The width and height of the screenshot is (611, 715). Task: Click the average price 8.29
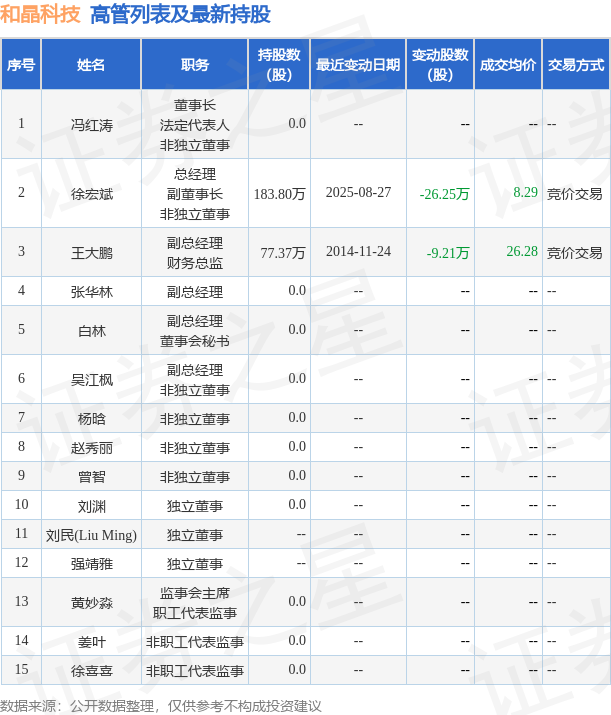tap(526, 192)
